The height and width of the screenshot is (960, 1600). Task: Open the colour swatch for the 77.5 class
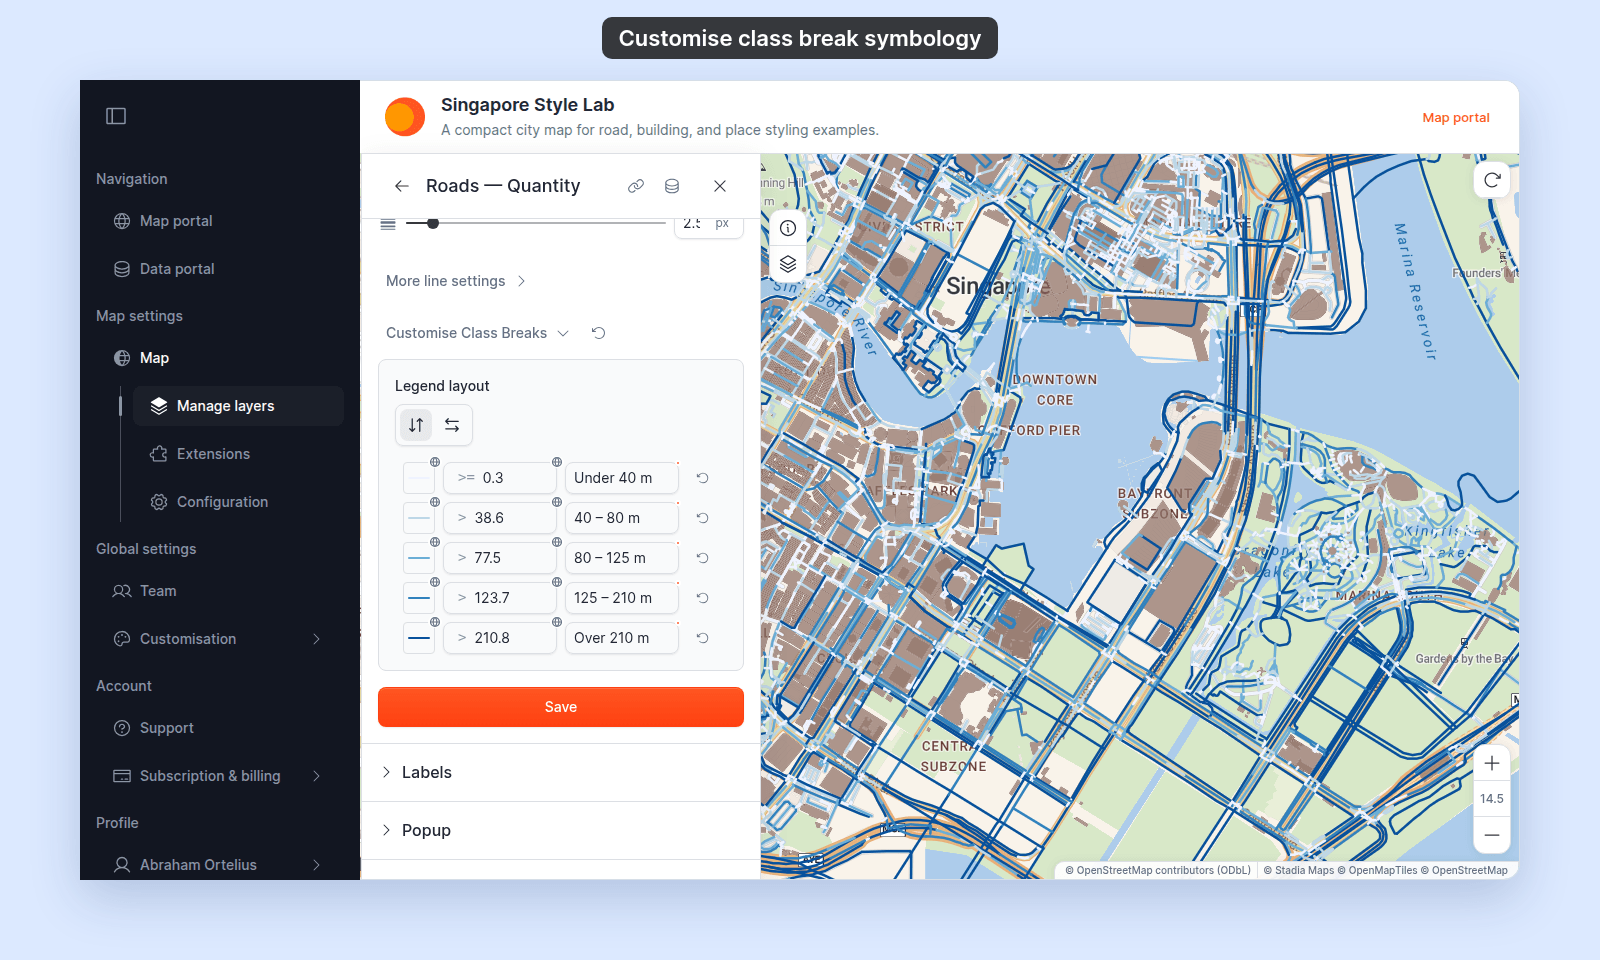click(419, 558)
